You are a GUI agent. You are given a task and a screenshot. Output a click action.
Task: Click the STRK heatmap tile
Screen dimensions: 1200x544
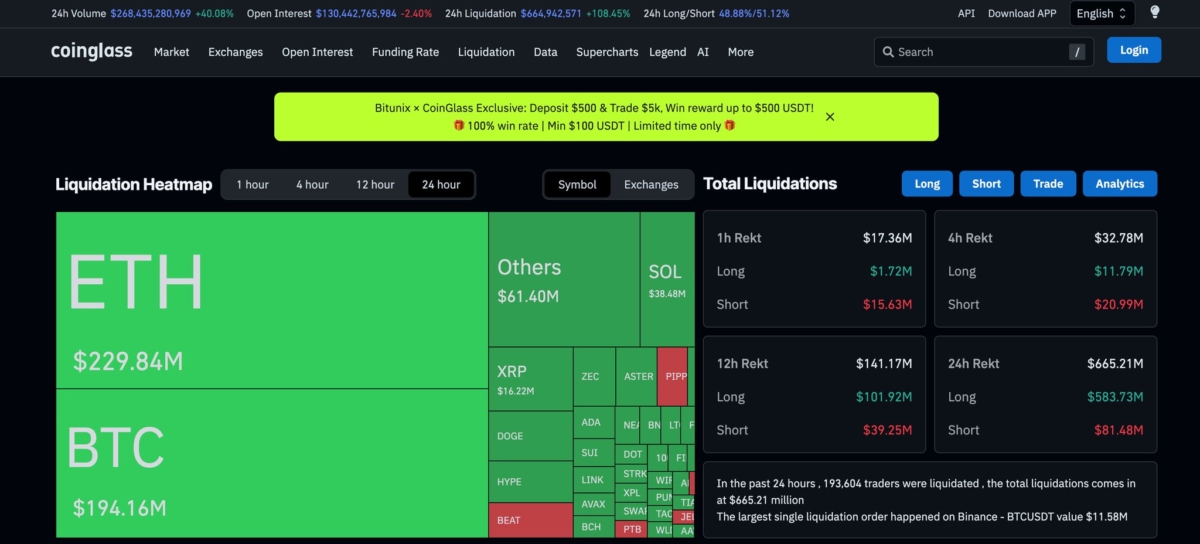[x=632, y=474]
